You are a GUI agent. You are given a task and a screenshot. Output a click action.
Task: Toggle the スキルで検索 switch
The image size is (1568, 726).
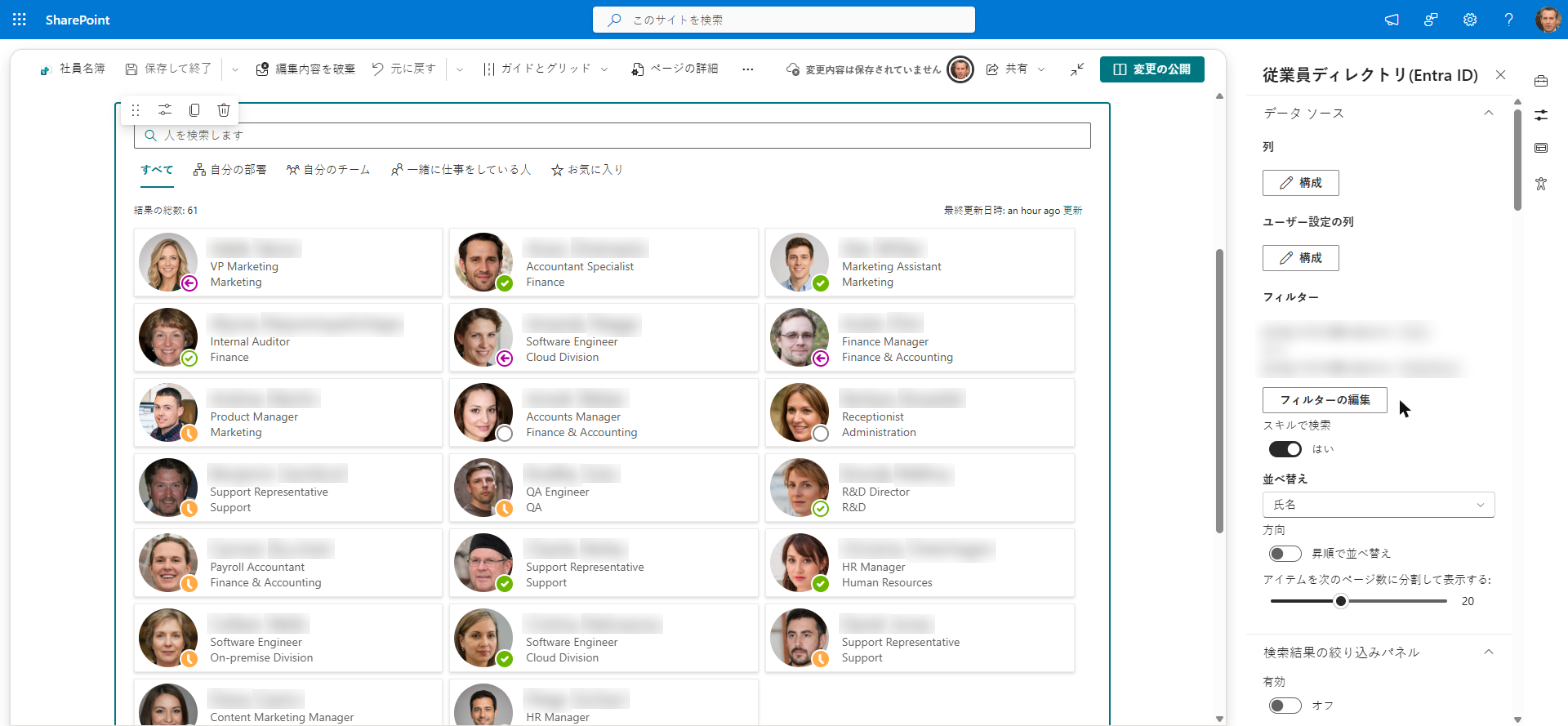tap(1285, 449)
